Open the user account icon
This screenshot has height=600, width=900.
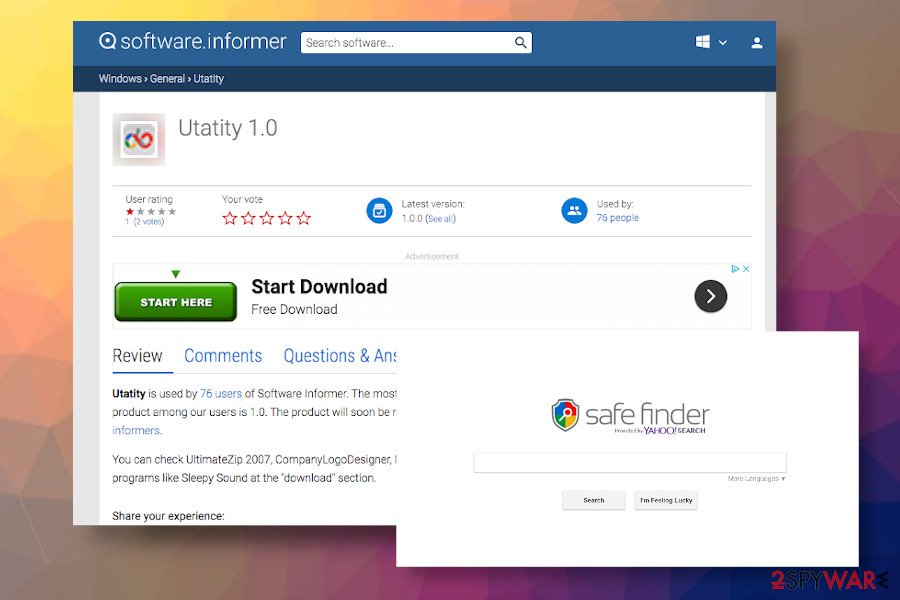coord(757,42)
